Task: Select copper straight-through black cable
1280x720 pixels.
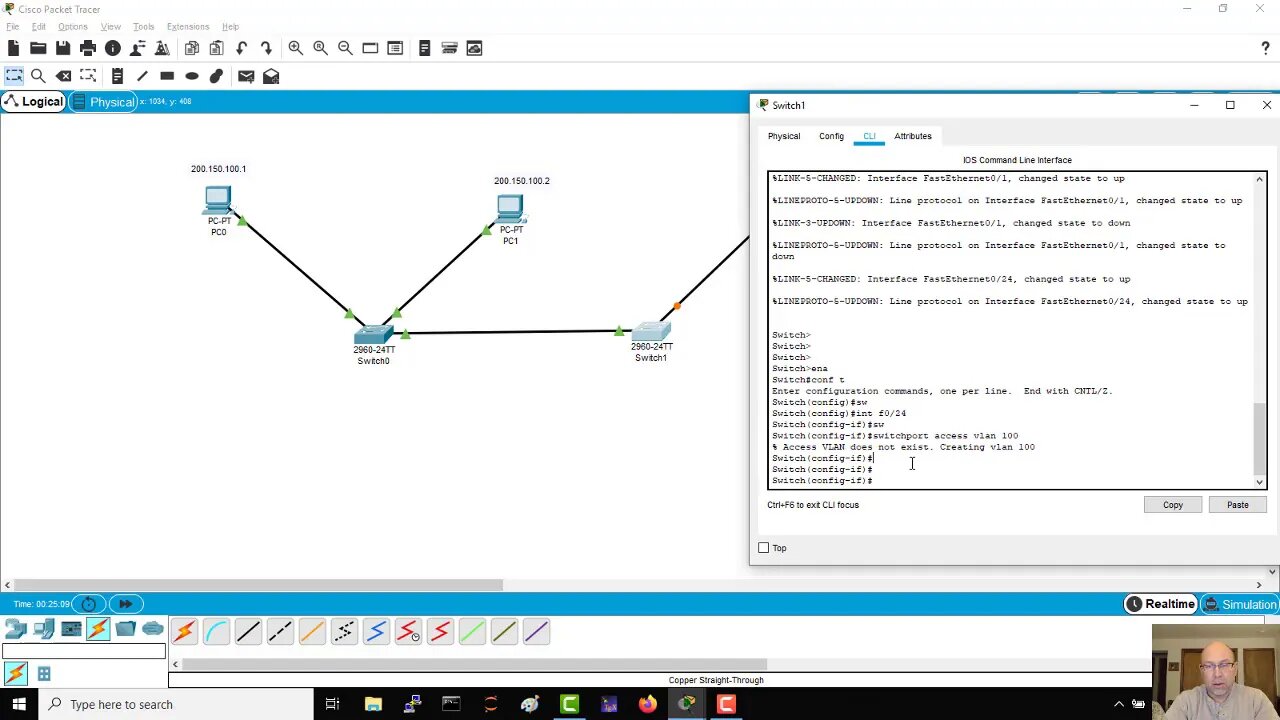Action: pos(248,631)
